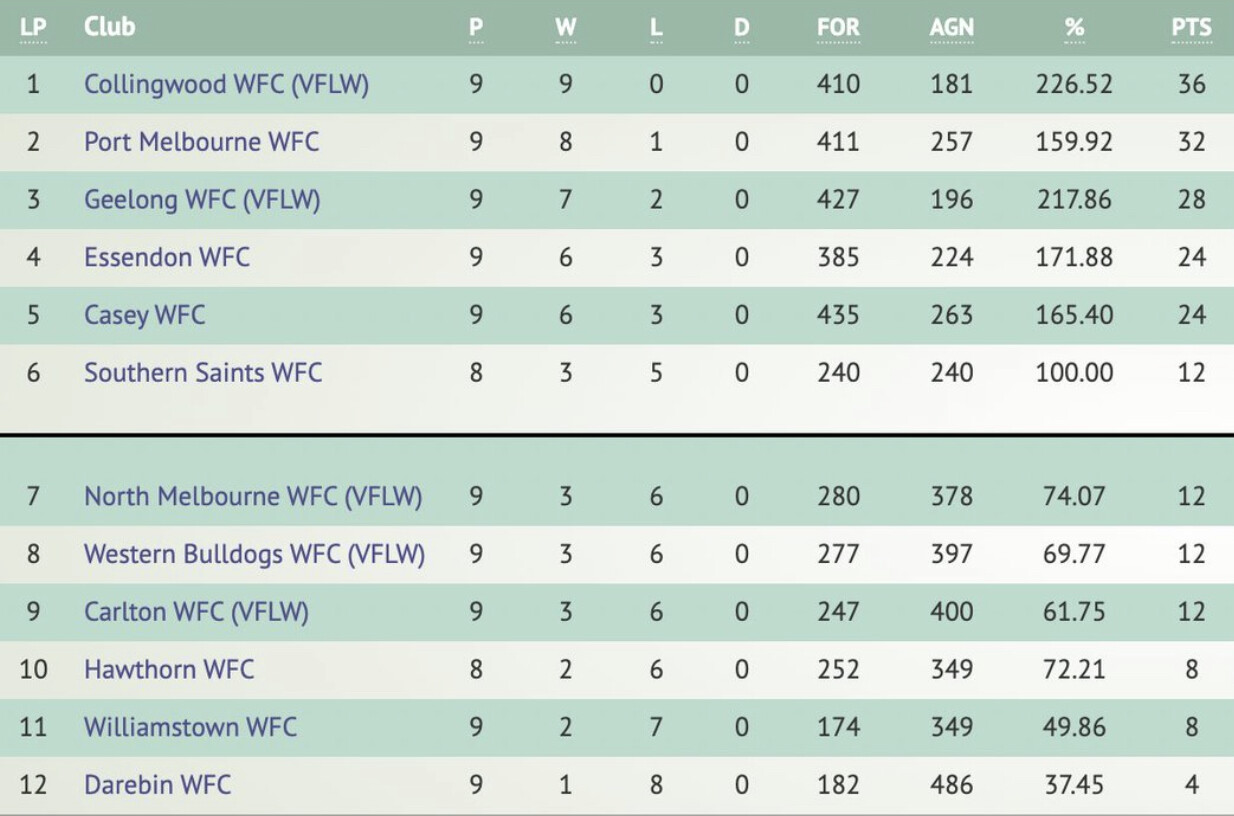Click the Geelong WFC (VFLW) link
This screenshot has width=1234, height=816.
[x=202, y=199]
